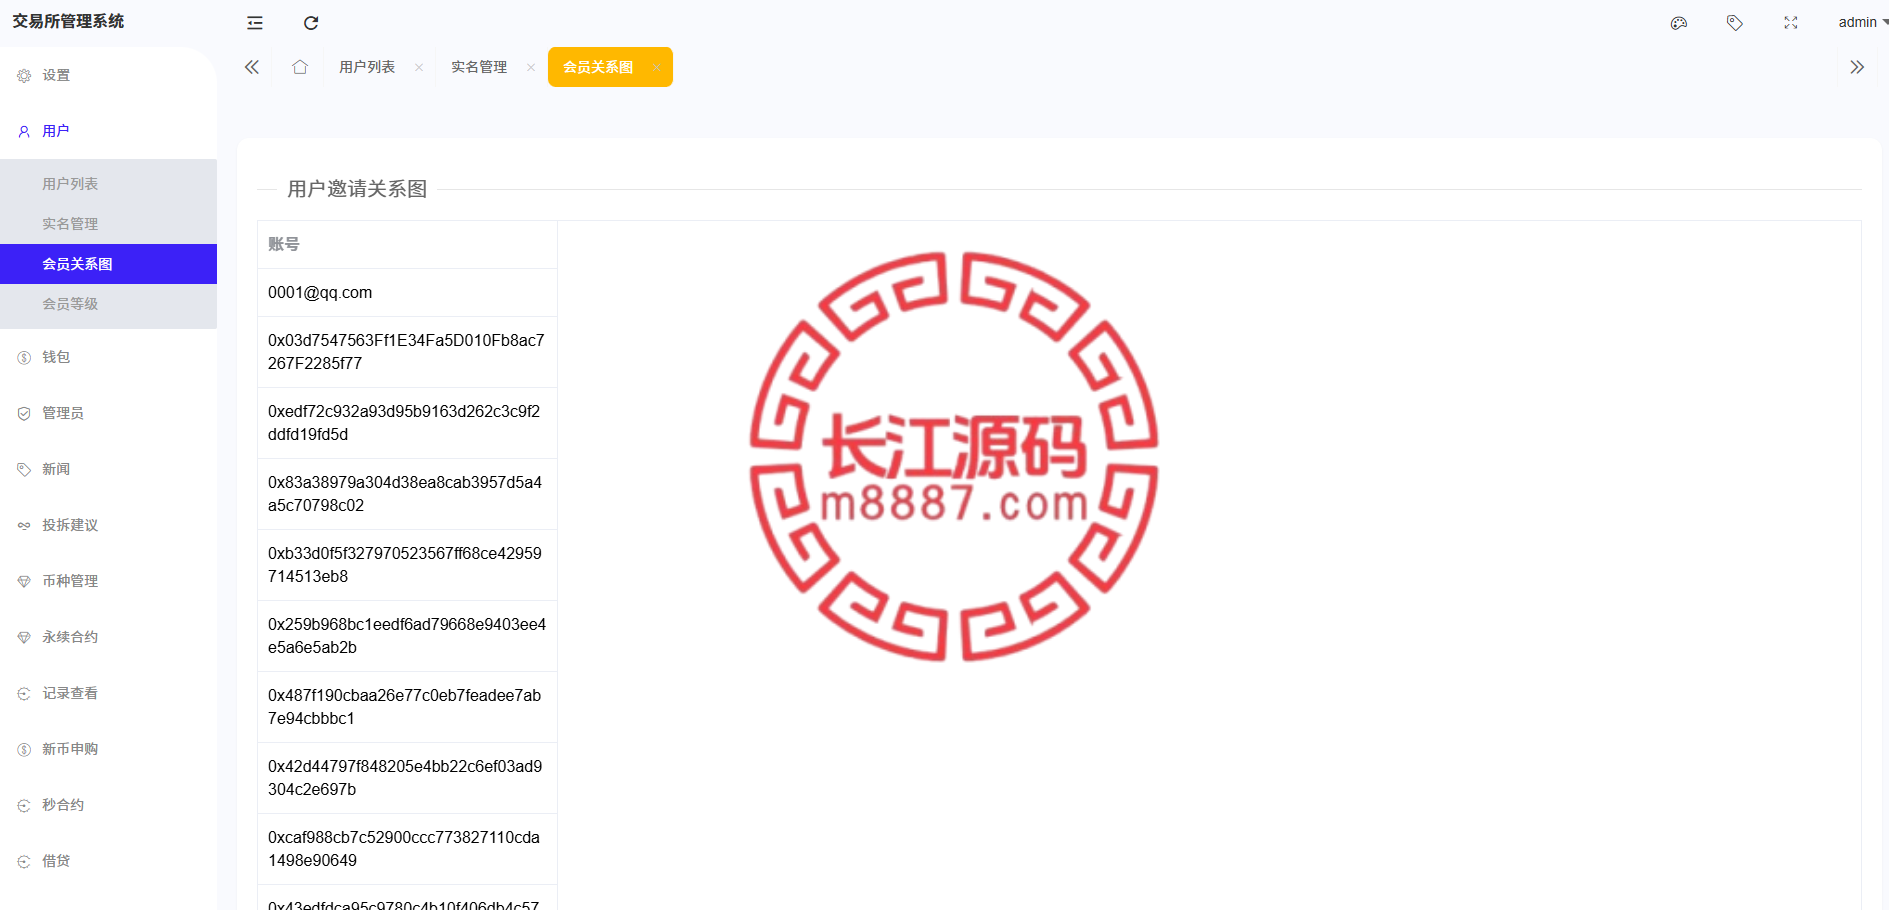The height and width of the screenshot is (910, 1889).
Task: Click the 秒合约 icon in sidebar
Action: (x=24, y=805)
